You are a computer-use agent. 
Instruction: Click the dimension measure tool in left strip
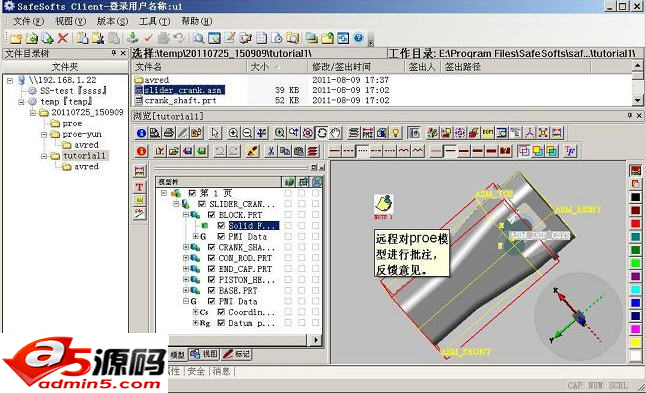click(x=140, y=171)
